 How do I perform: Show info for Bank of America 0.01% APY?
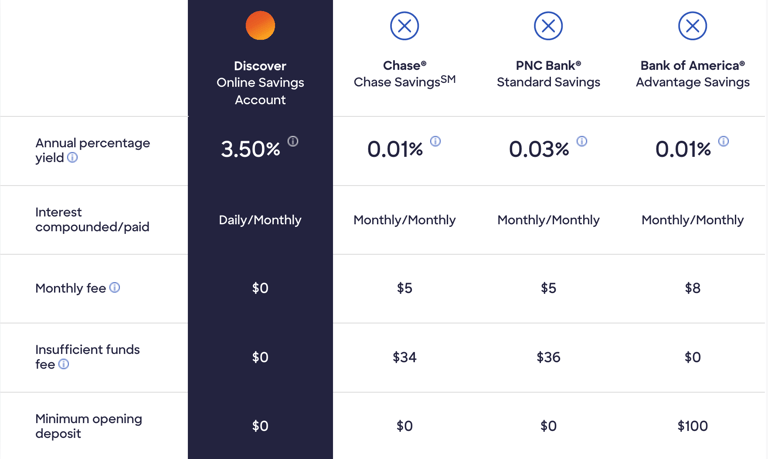pos(723,142)
